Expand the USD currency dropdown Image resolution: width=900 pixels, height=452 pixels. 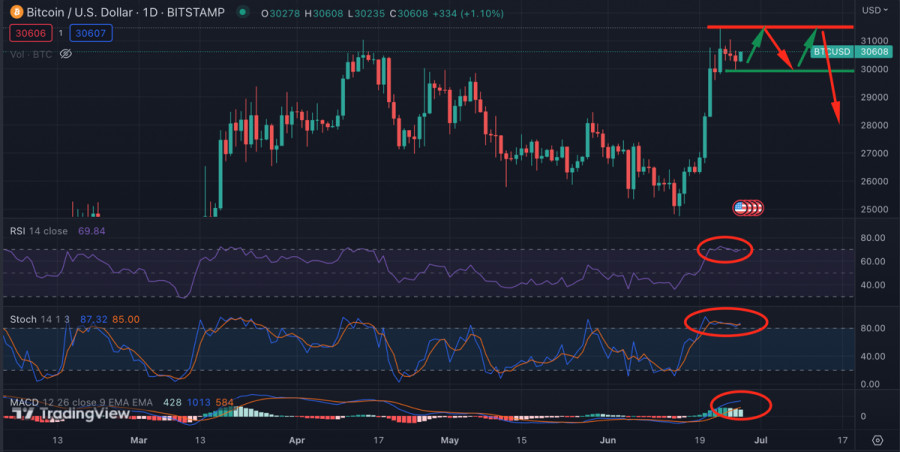pos(873,10)
